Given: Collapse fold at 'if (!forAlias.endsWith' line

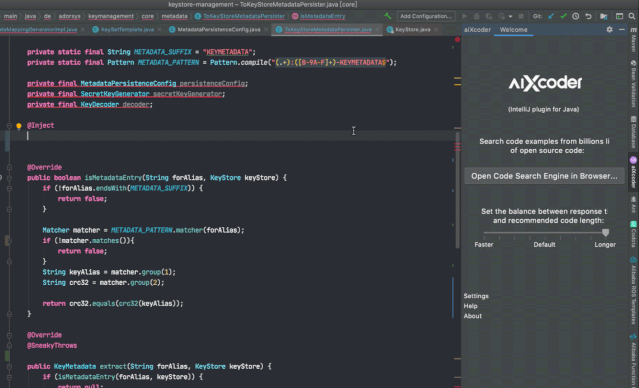Looking at the screenshot, I should (9, 188).
